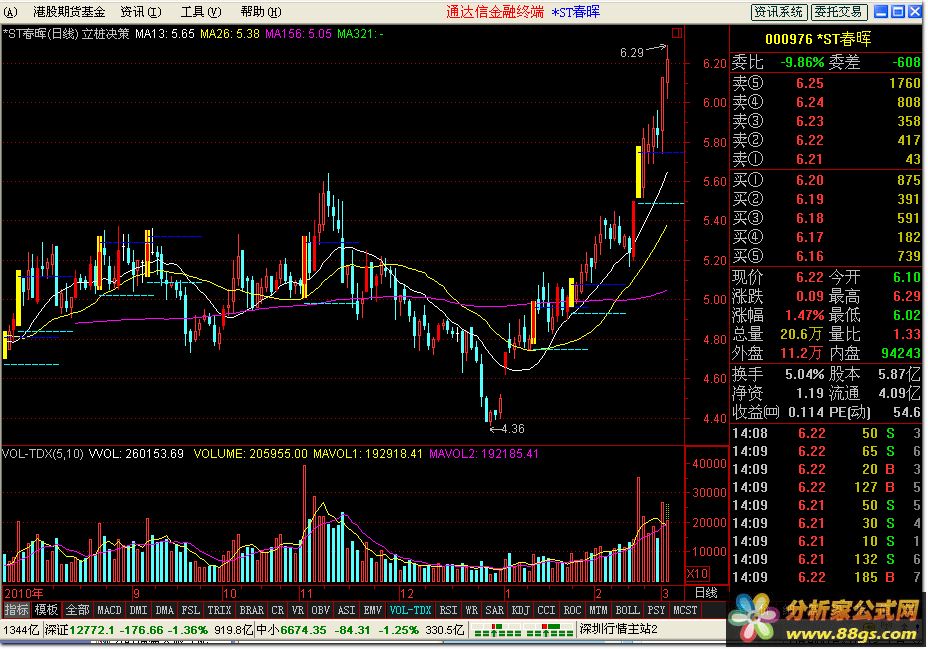Switch indicator to MACD
This screenshot has height=649, width=928.
pos(109,610)
